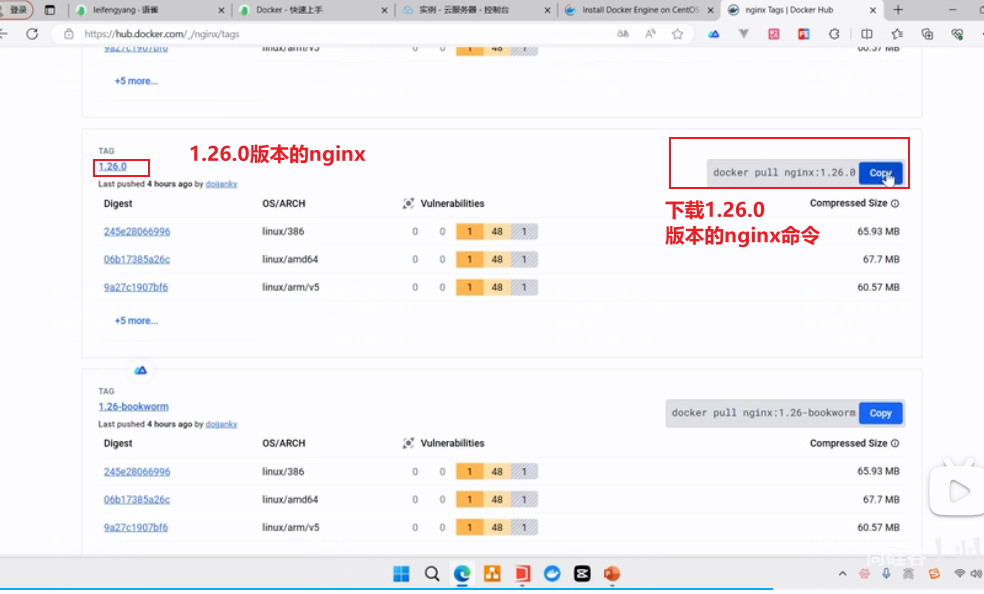
Task: Open digest 245e28066996 in 1.26-bookworm card
Action: 137,471
